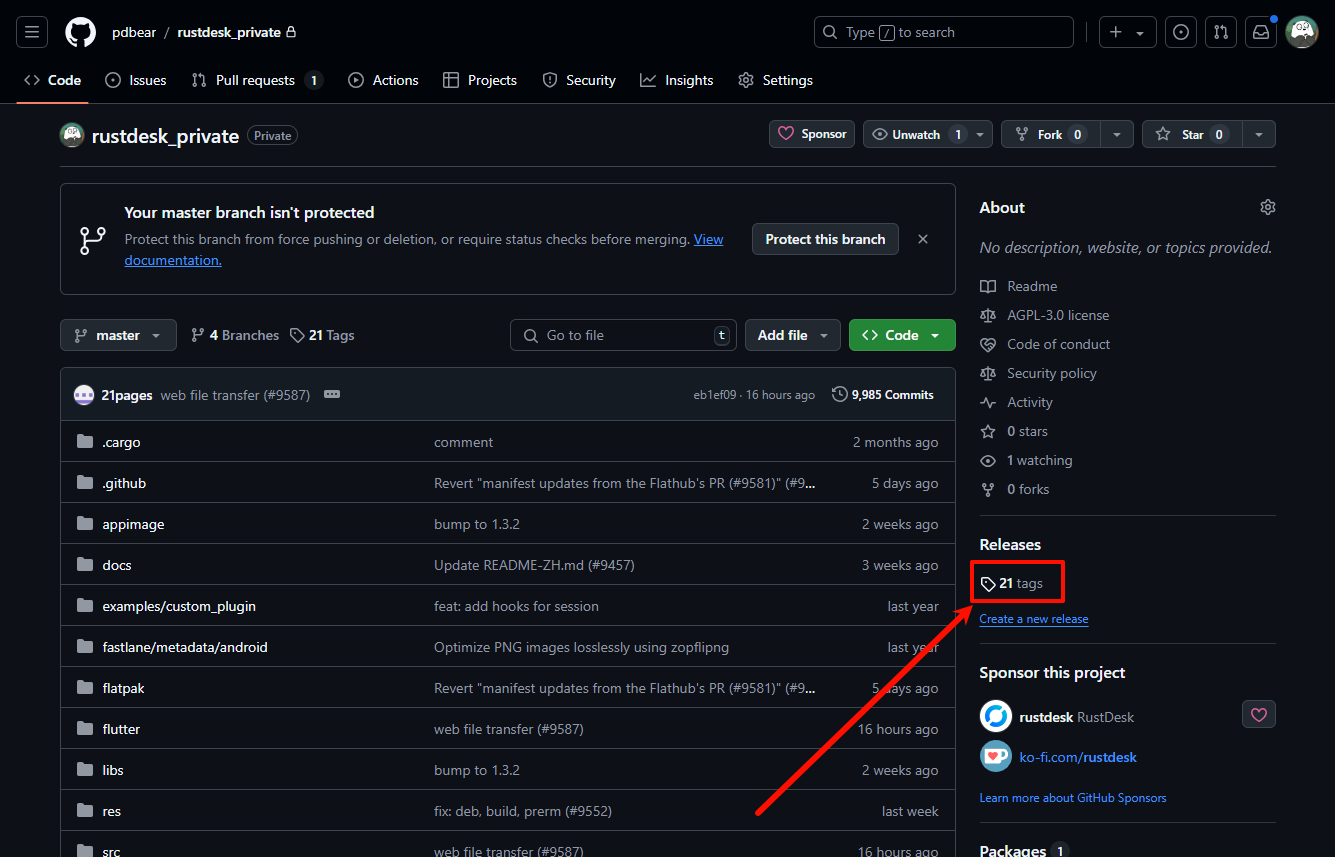The image size is (1335, 857).
Task: Click the Sponsor button
Action: tap(812, 134)
